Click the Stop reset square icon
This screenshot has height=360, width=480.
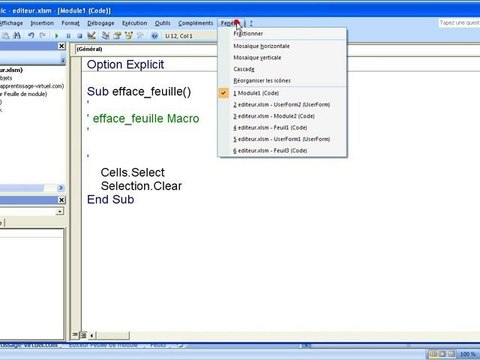click(x=79, y=36)
